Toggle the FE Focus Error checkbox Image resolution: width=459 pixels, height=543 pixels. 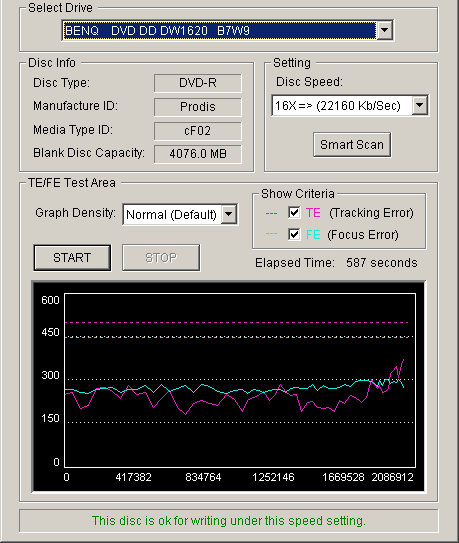(x=294, y=234)
